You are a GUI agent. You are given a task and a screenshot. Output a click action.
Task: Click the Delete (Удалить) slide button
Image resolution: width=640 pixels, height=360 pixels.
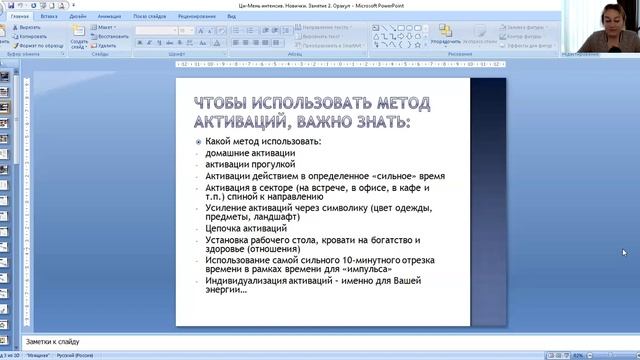click(x=104, y=46)
